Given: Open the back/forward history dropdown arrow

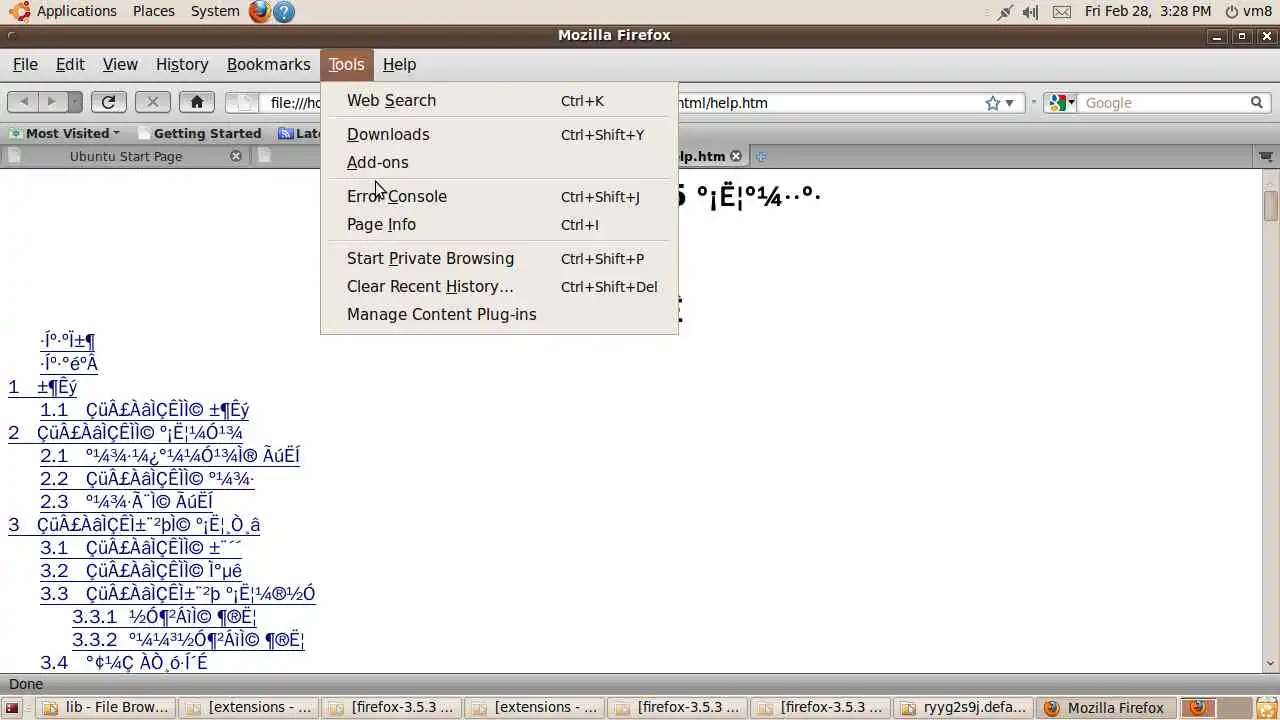Looking at the screenshot, I should pyautogui.click(x=75, y=102).
